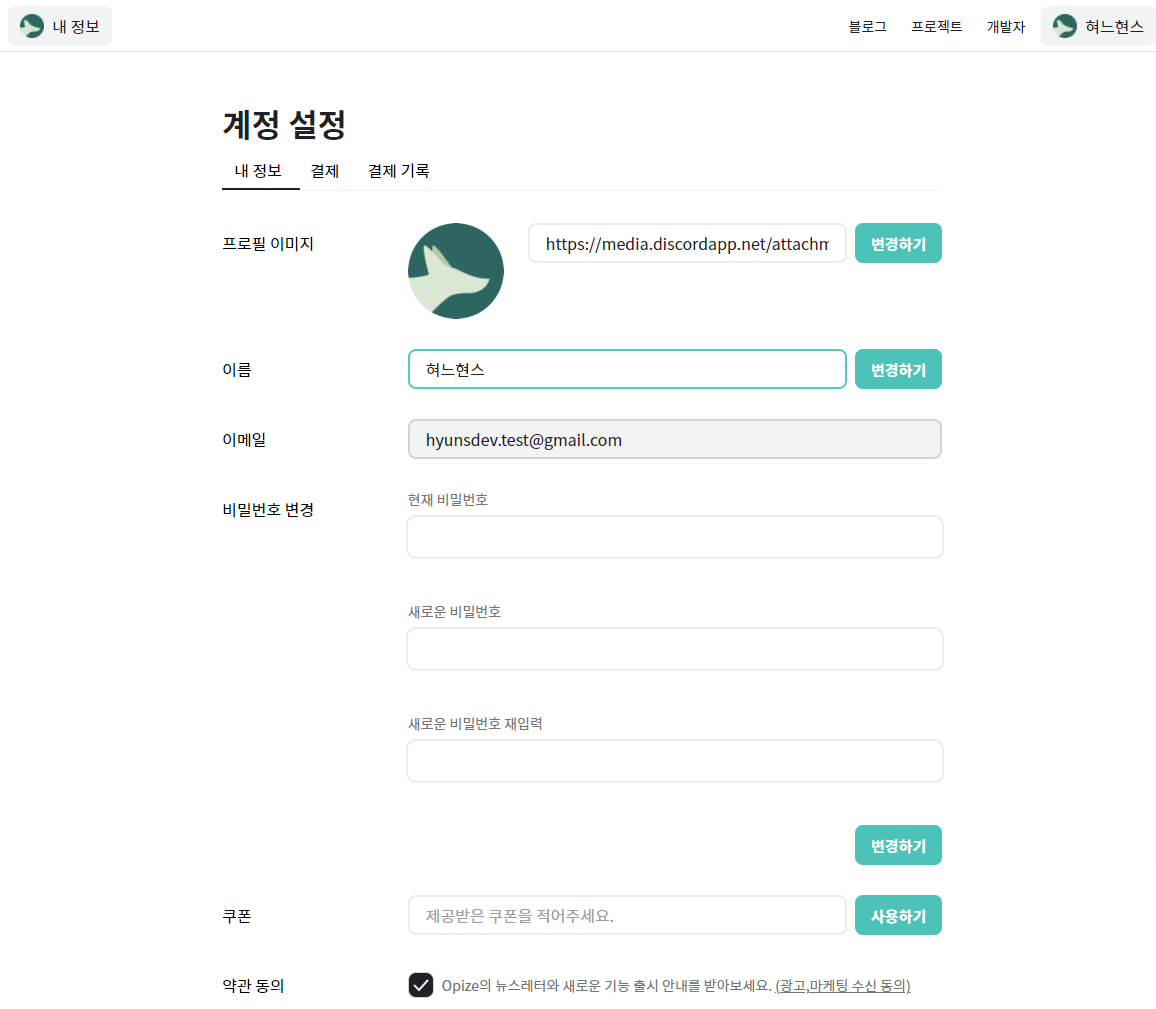Viewport: 1156px width, 1009px height.
Task: Click the 쿠폰 label
Action: (x=237, y=915)
